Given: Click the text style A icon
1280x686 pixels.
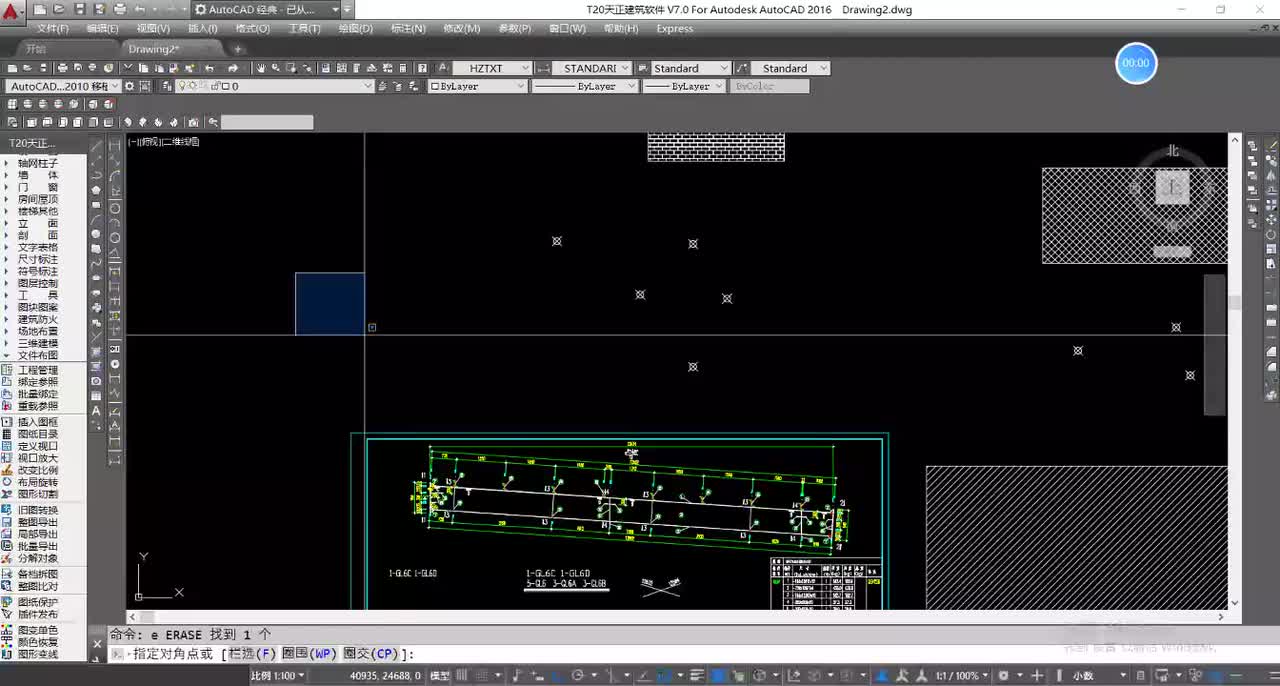Looking at the screenshot, I should coord(444,68).
